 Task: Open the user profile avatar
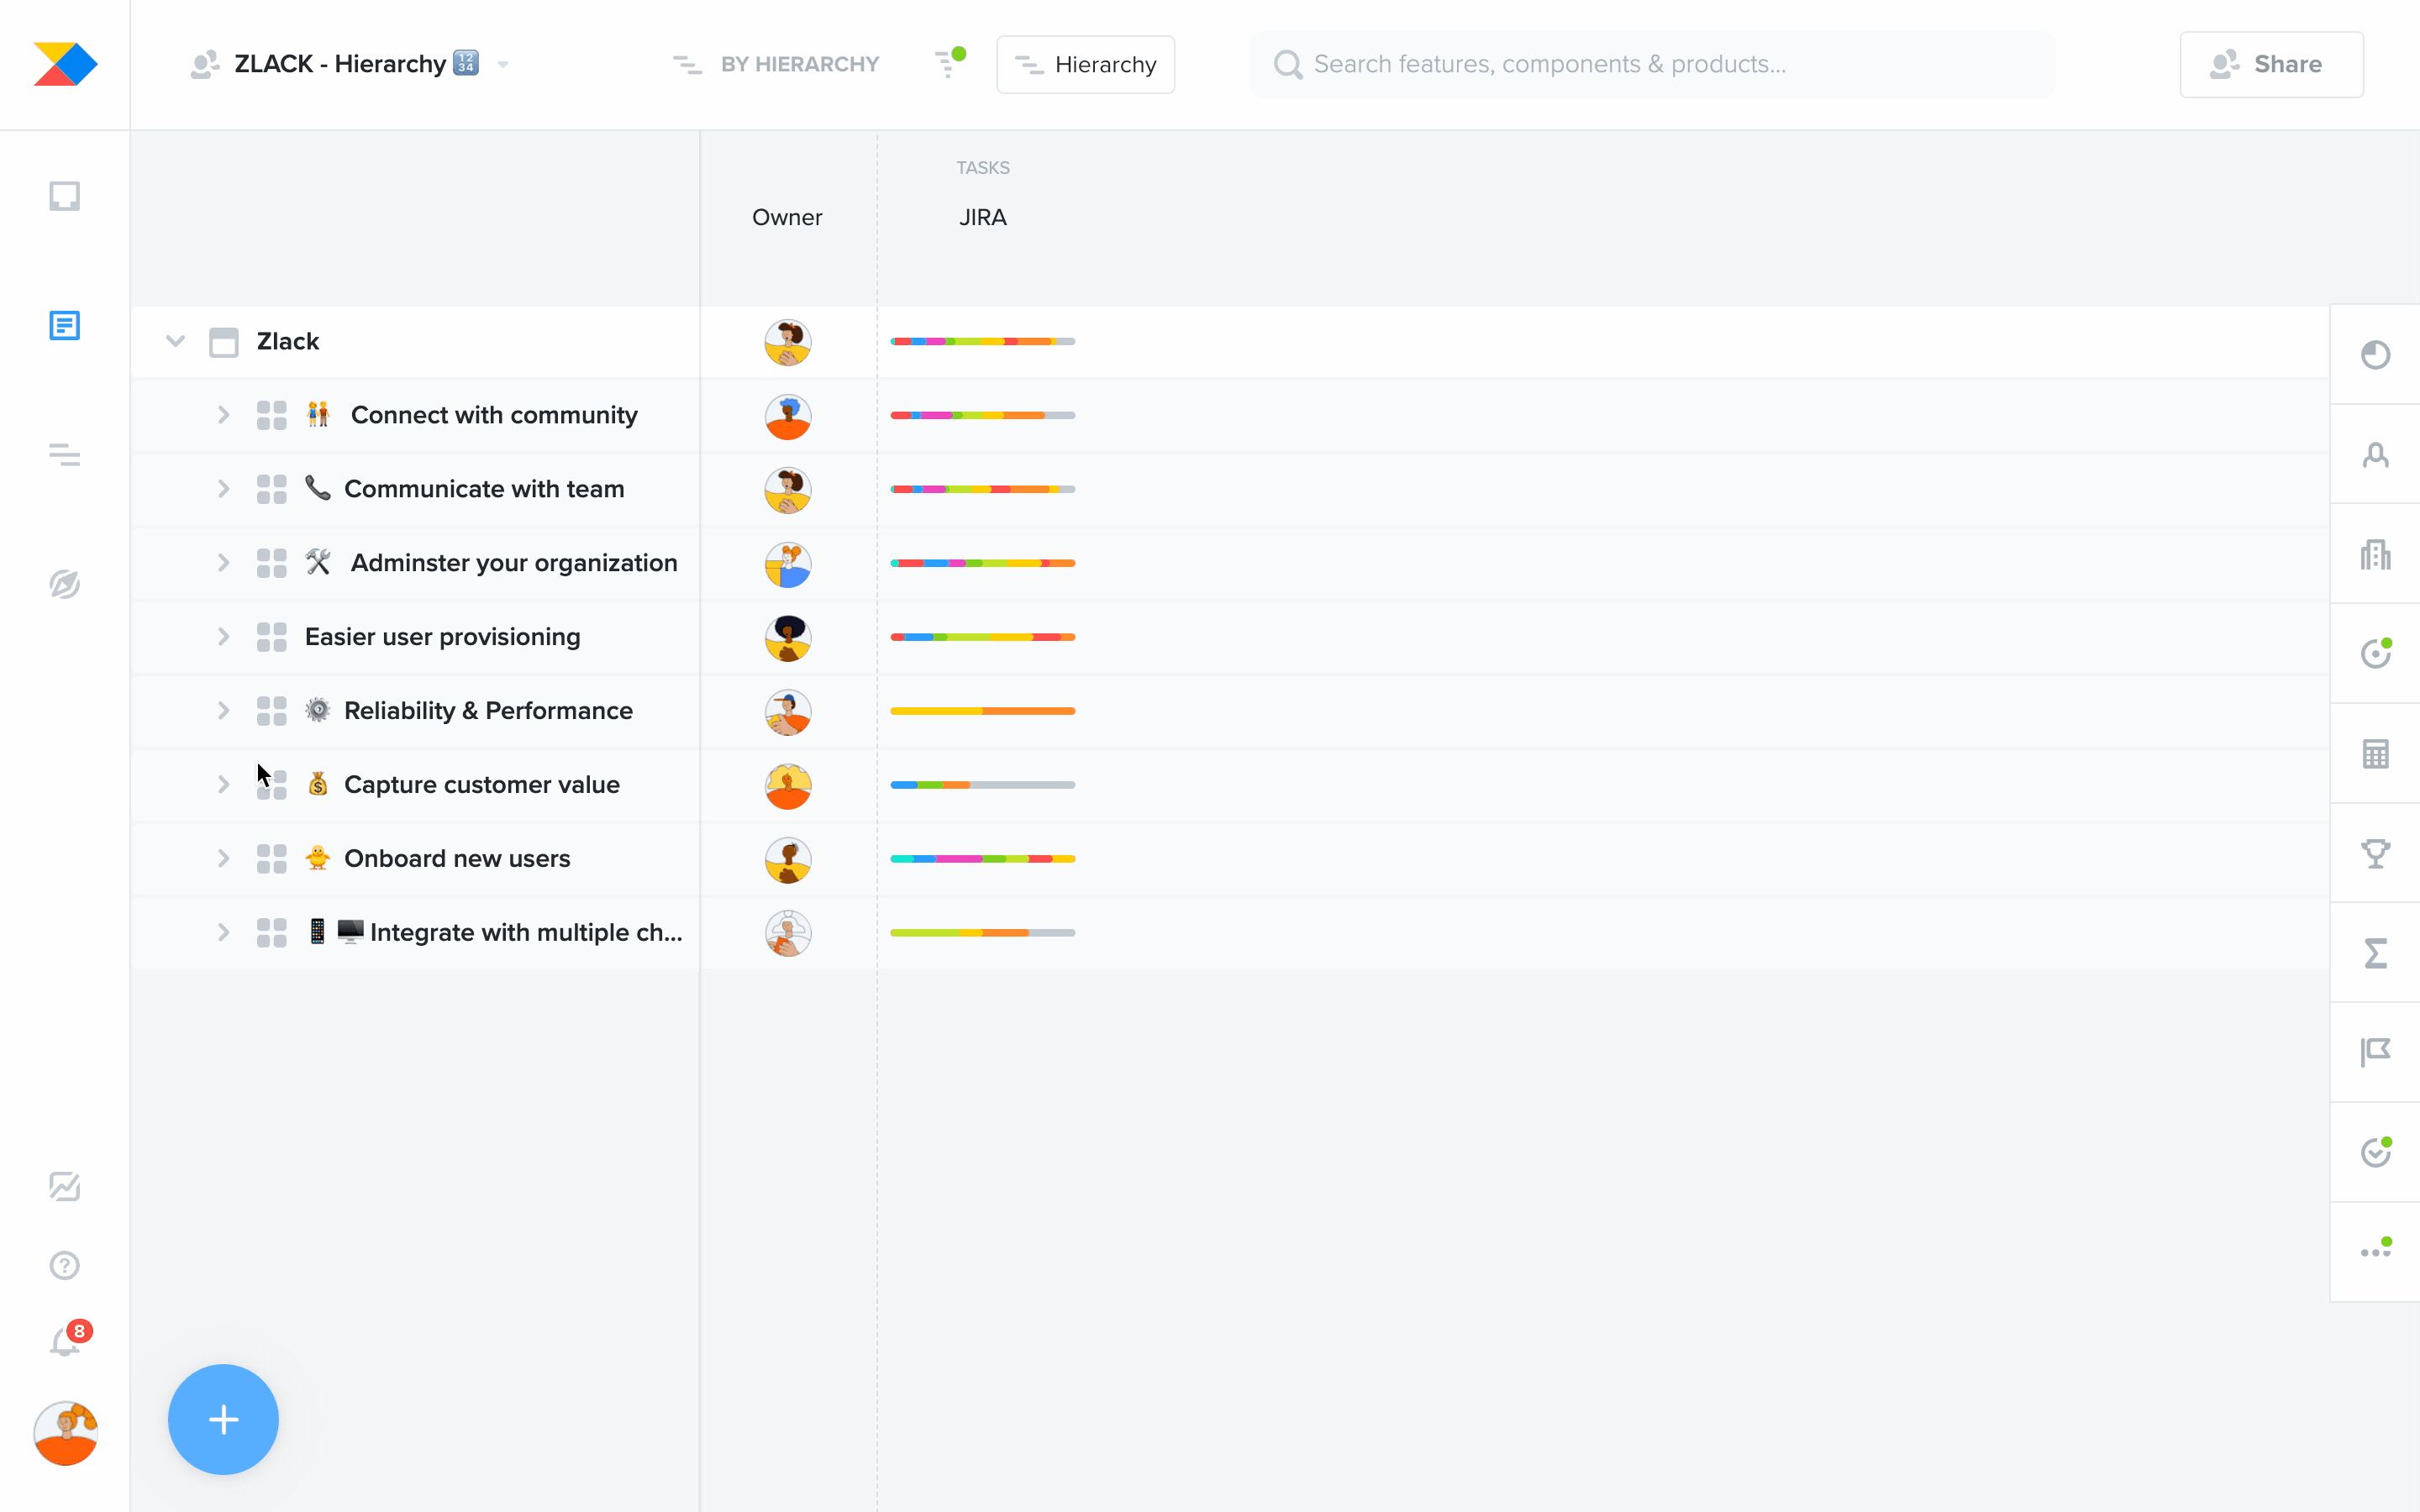click(66, 1433)
